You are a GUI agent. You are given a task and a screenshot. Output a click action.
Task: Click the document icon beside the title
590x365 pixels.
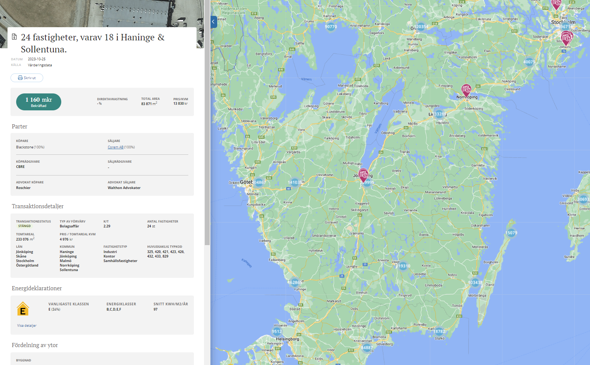14,37
